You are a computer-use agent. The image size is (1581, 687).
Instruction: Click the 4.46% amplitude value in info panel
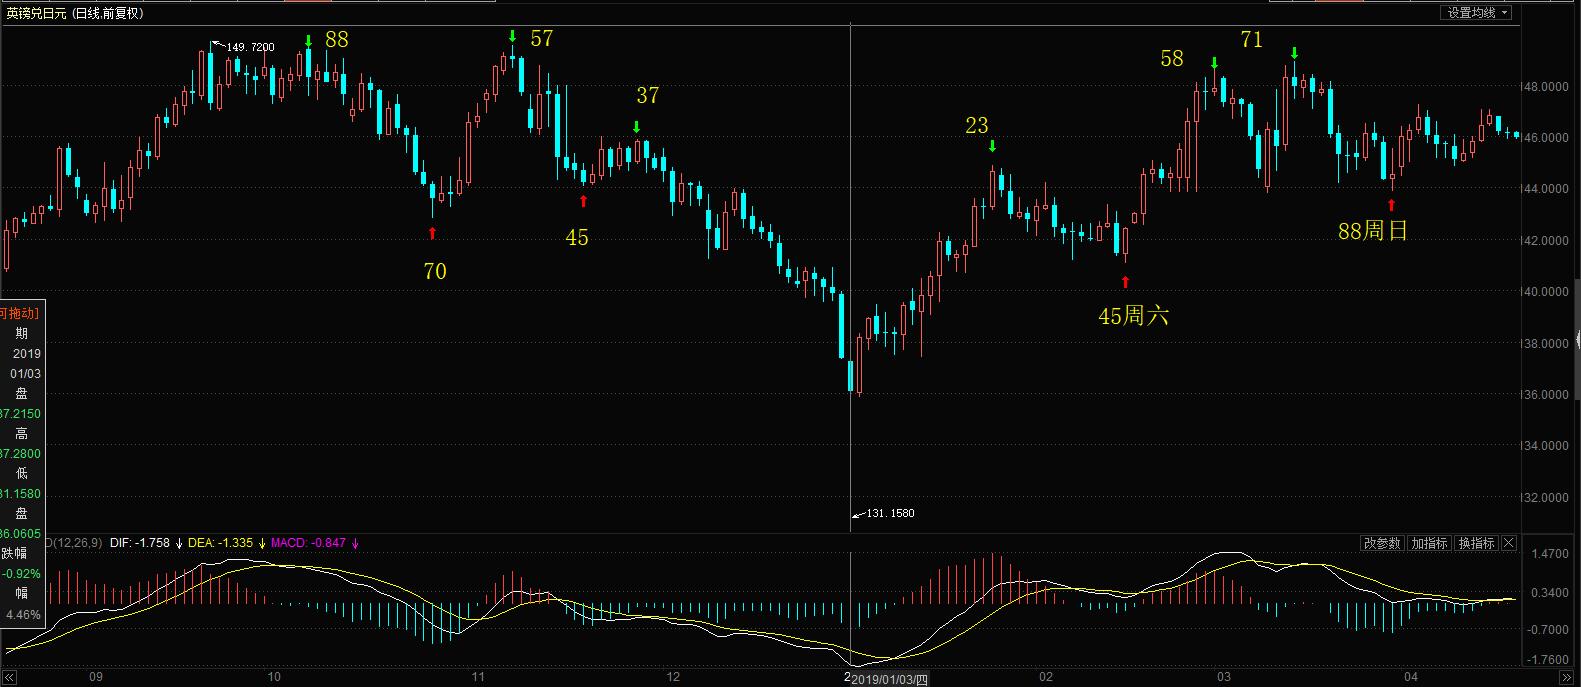22,615
